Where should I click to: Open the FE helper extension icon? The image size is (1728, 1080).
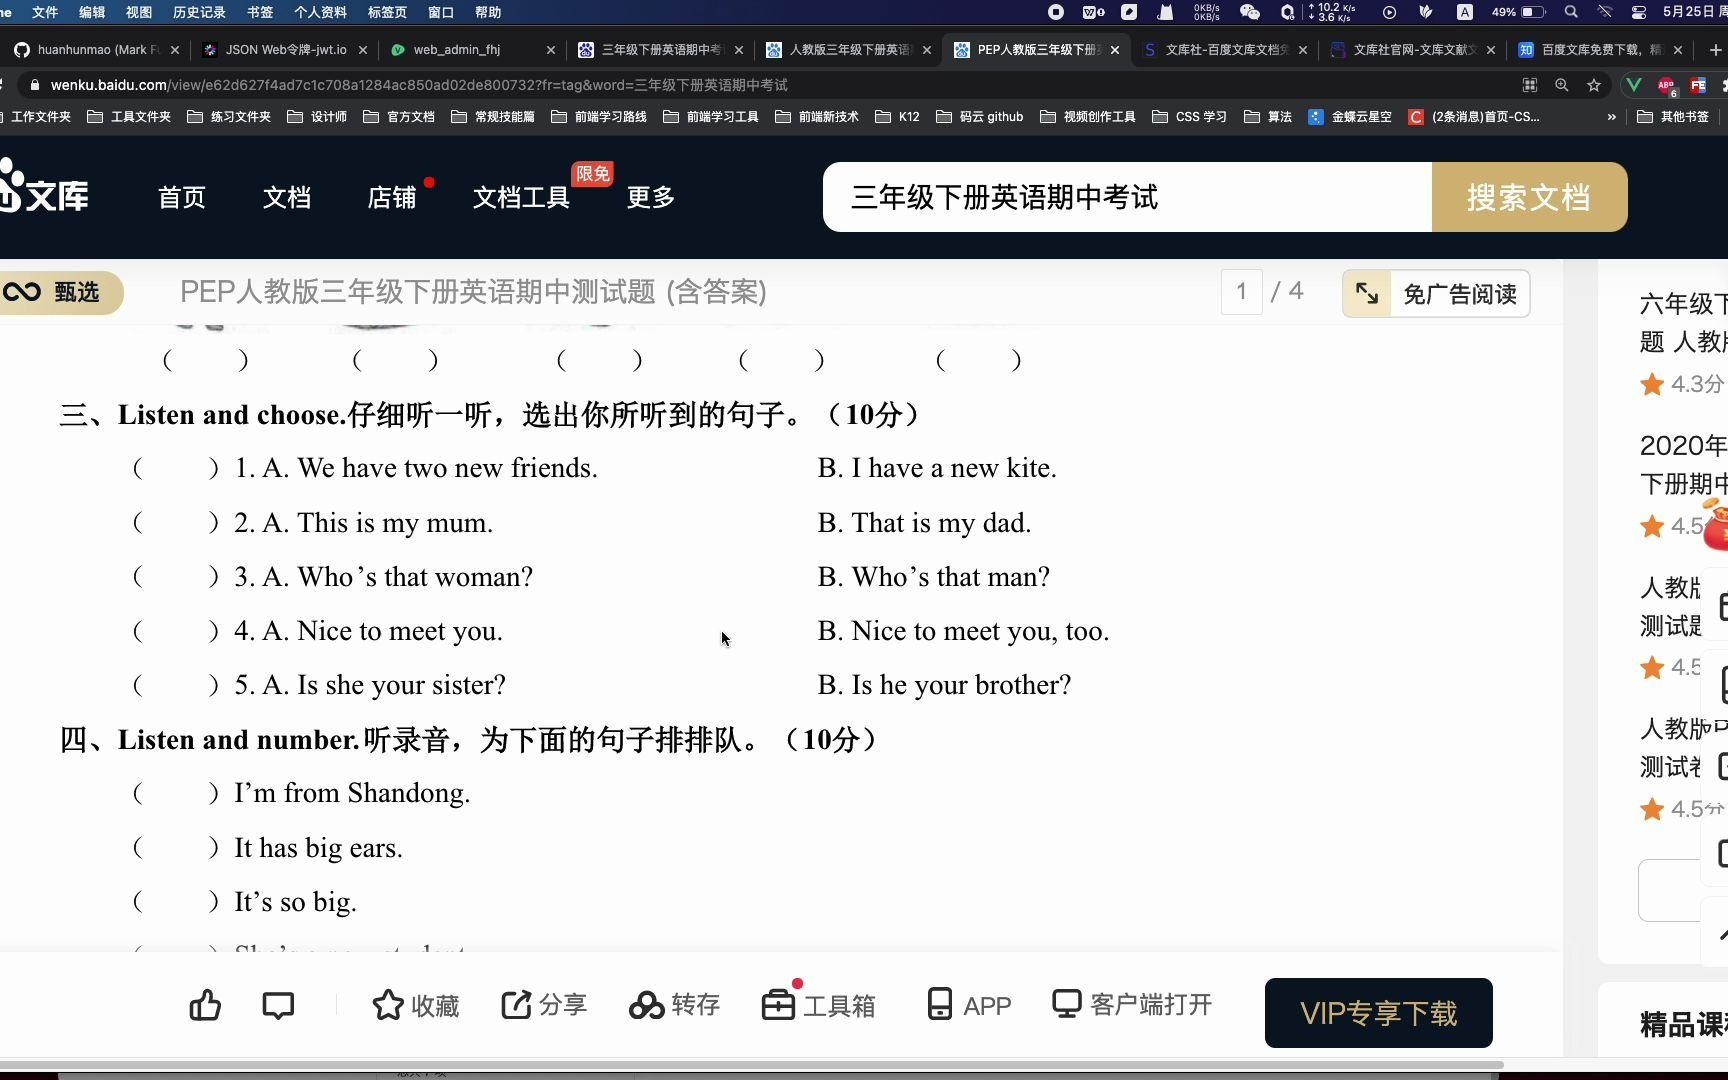[1698, 85]
